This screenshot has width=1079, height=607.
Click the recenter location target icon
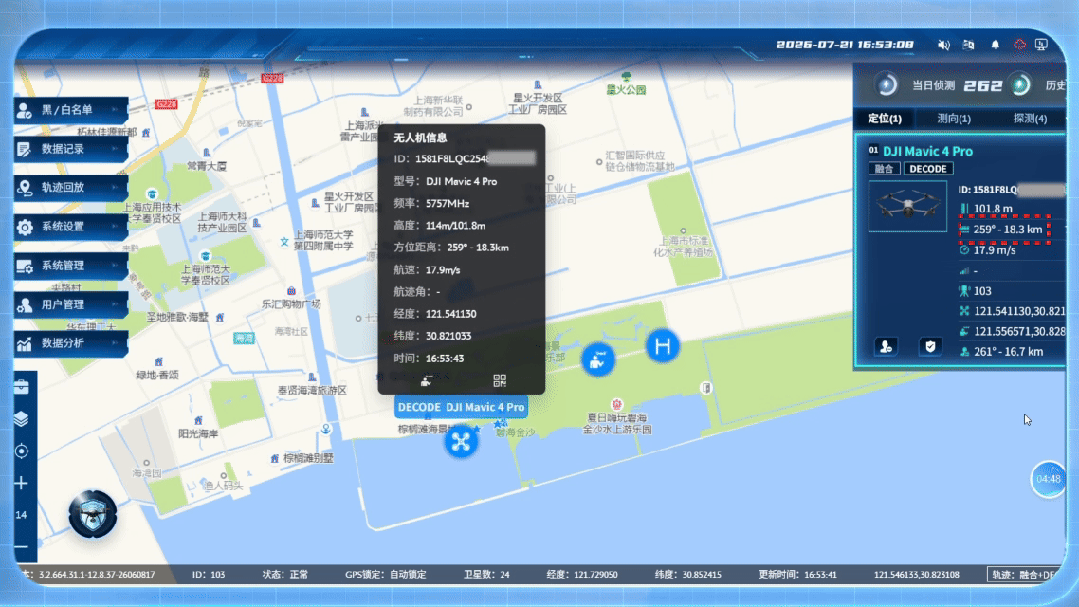click(21, 451)
